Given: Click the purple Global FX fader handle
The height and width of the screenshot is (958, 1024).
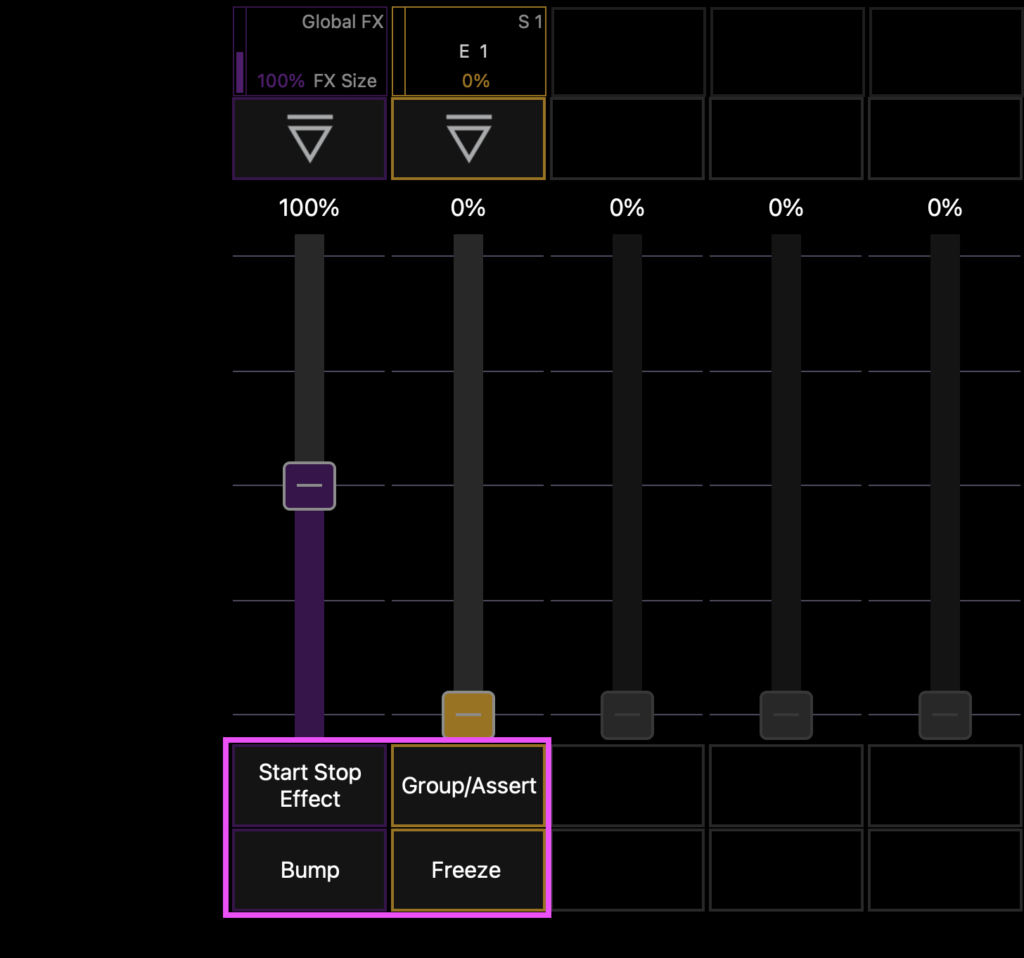Looking at the screenshot, I should (310, 486).
